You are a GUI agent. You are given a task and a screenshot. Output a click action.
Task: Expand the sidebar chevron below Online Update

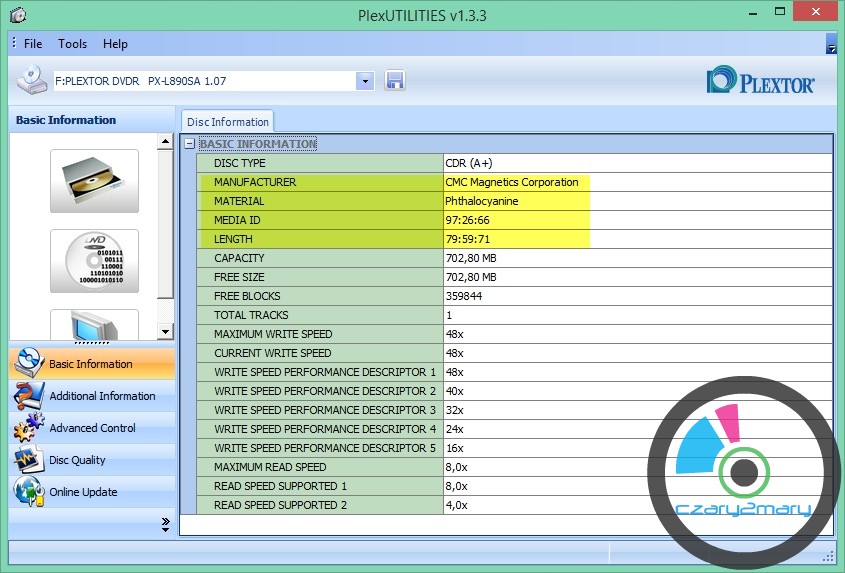coord(165,523)
